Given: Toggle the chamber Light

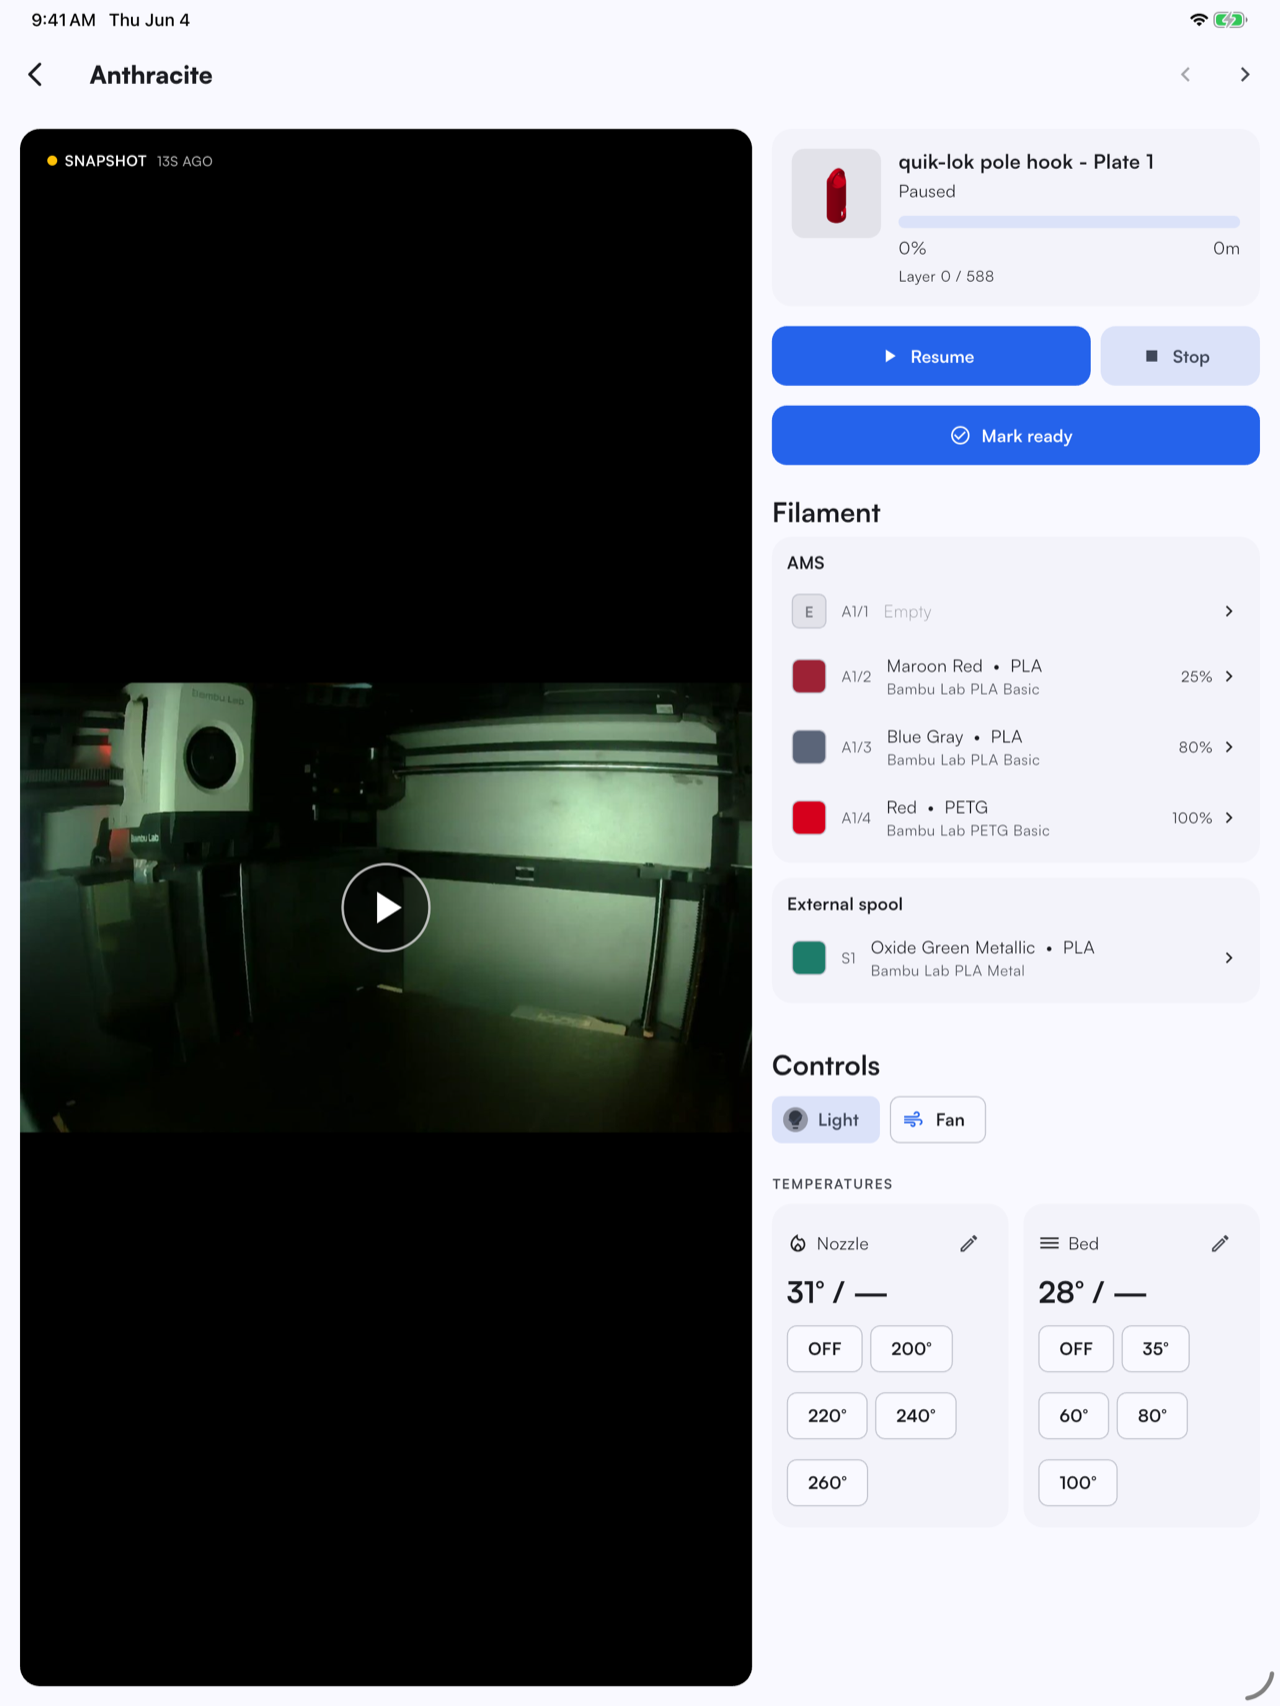Looking at the screenshot, I should (826, 1120).
